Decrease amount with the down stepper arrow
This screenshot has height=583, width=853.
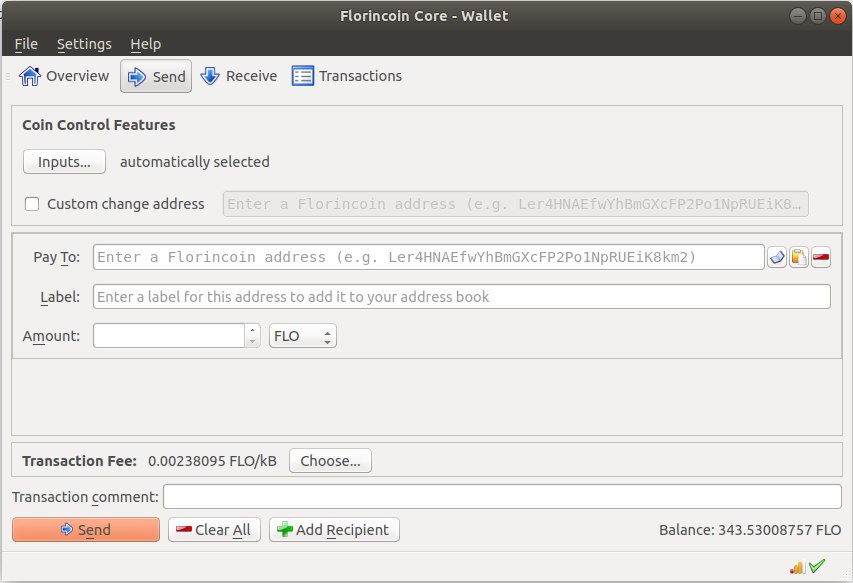pyautogui.click(x=252, y=342)
